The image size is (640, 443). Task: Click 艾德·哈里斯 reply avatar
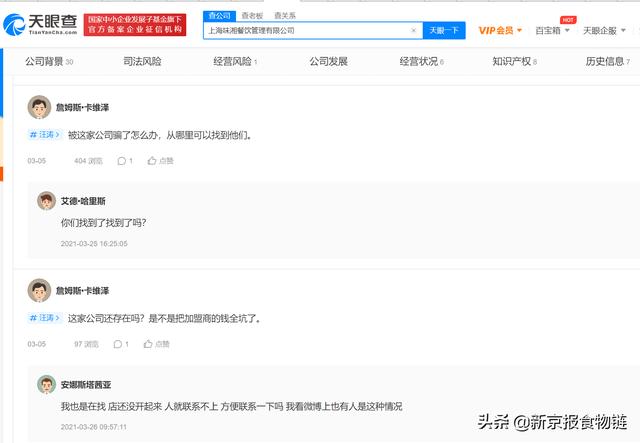(47, 201)
